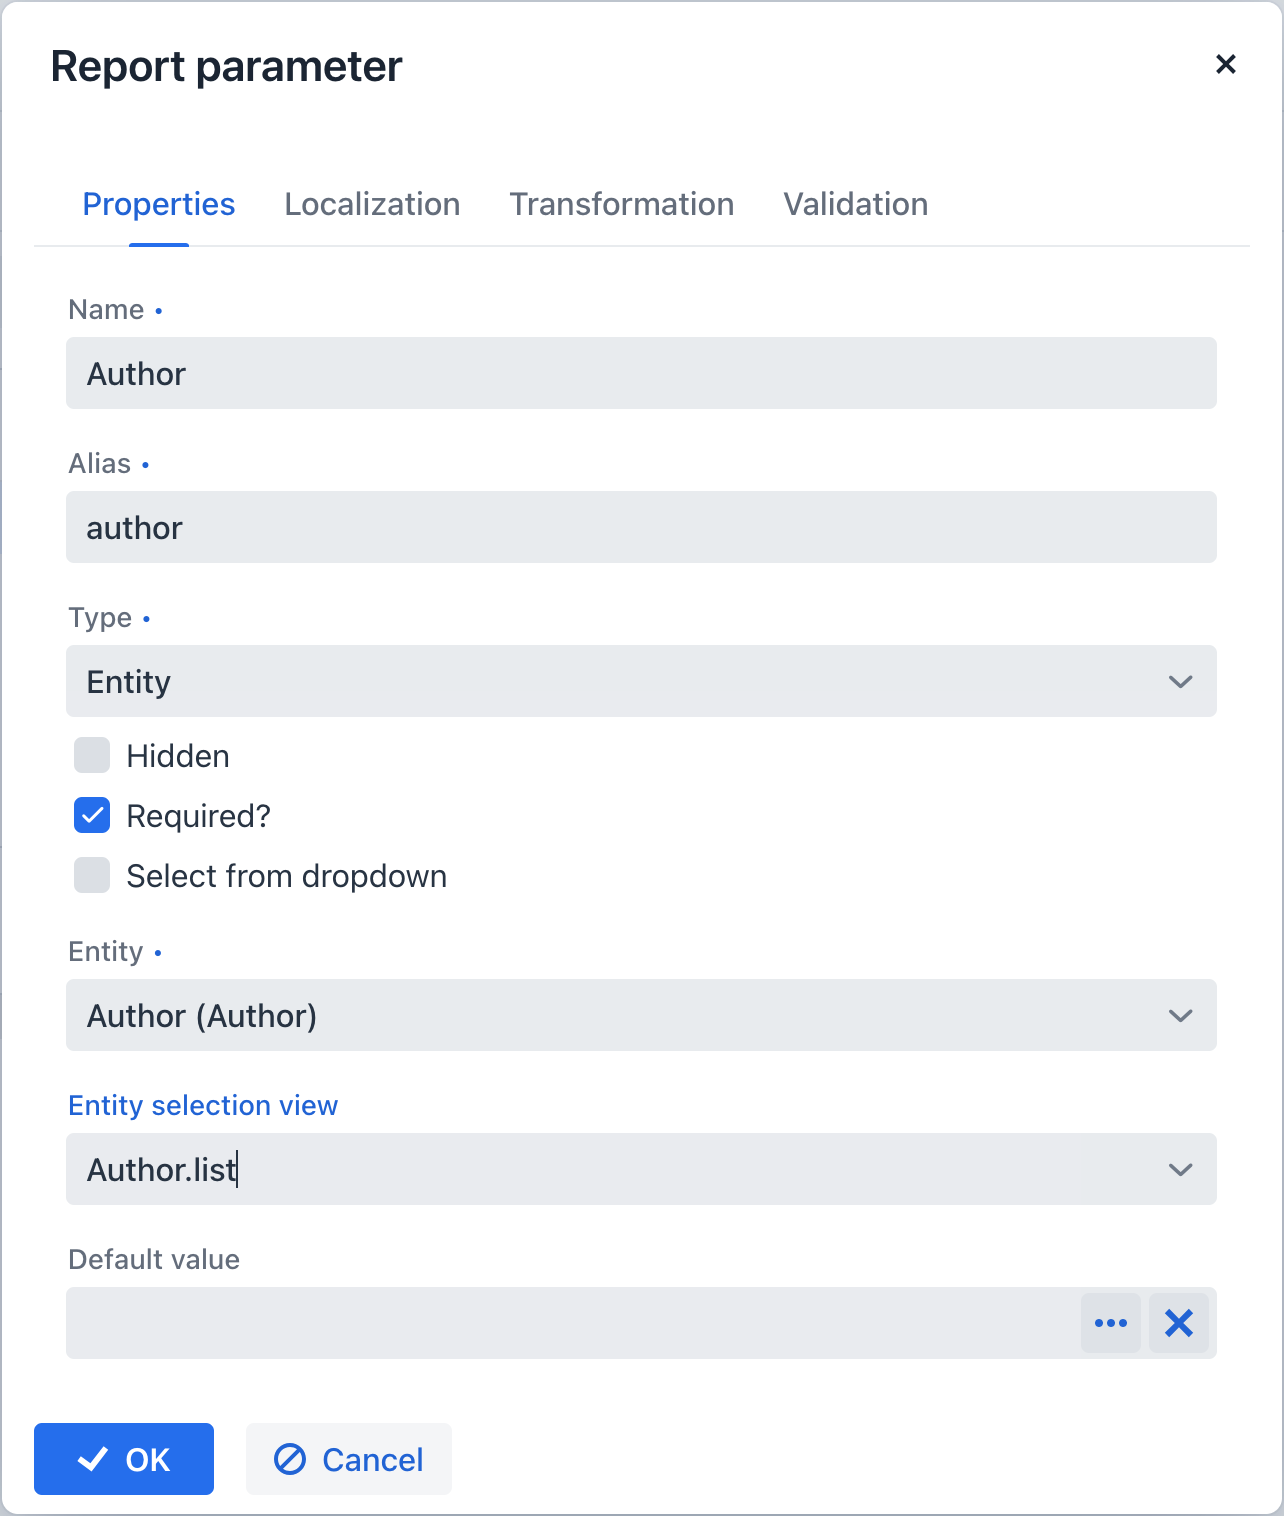Uncheck the Required? checkbox

[x=92, y=816]
